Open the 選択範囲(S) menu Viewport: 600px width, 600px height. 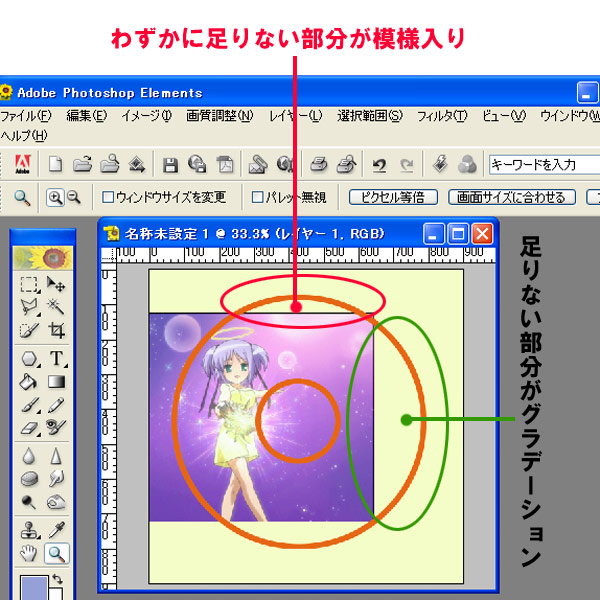pyautogui.click(x=370, y=116)
